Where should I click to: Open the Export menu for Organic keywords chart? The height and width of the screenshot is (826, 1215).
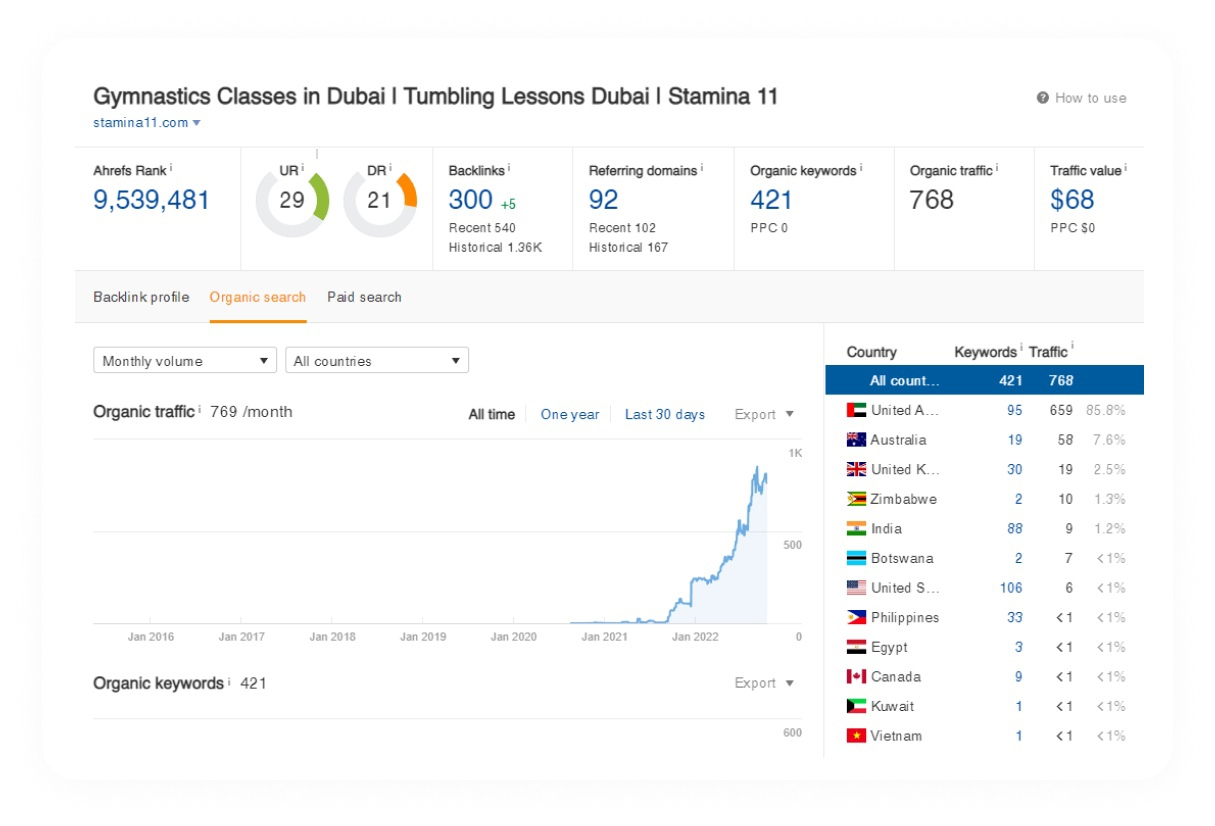[764, 683]
